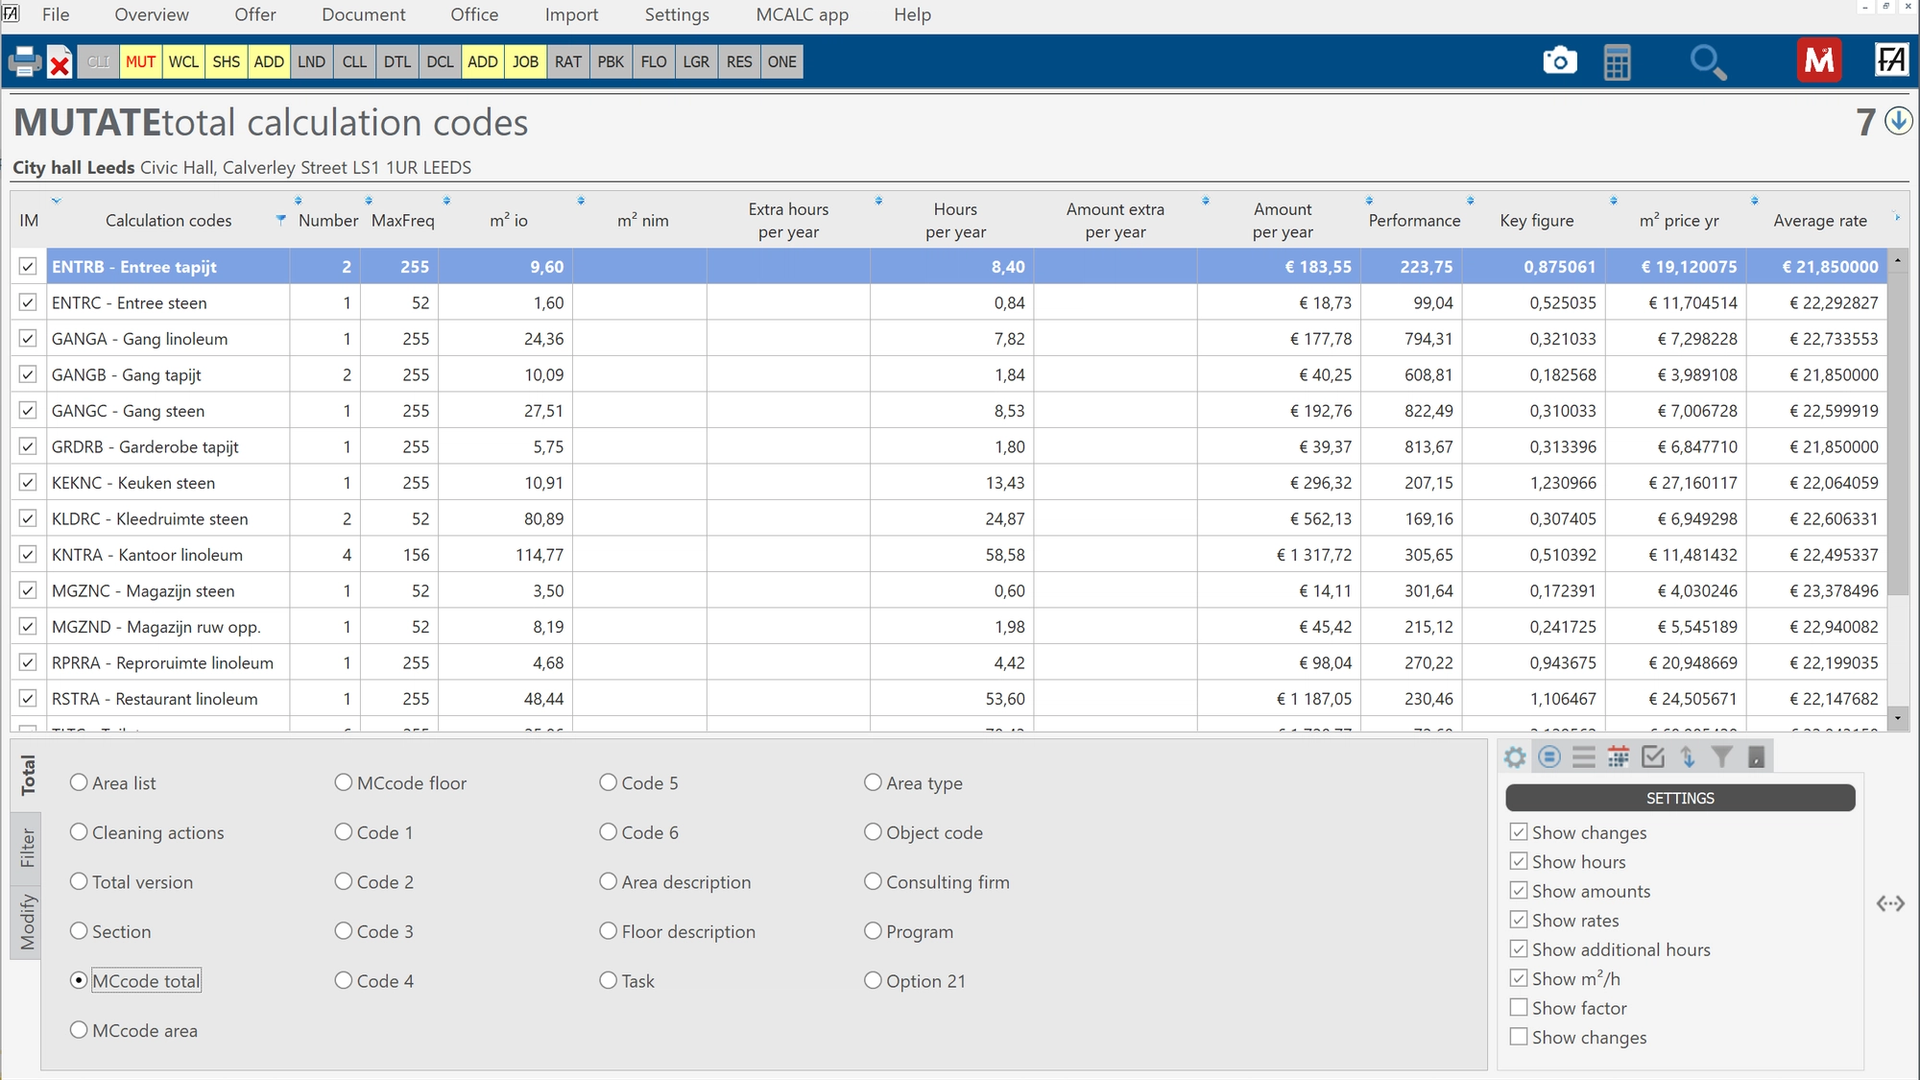1920x1080 pixels.
Task: Click the table's vertical scrollbar down arrow
Action: point(1897,718)
